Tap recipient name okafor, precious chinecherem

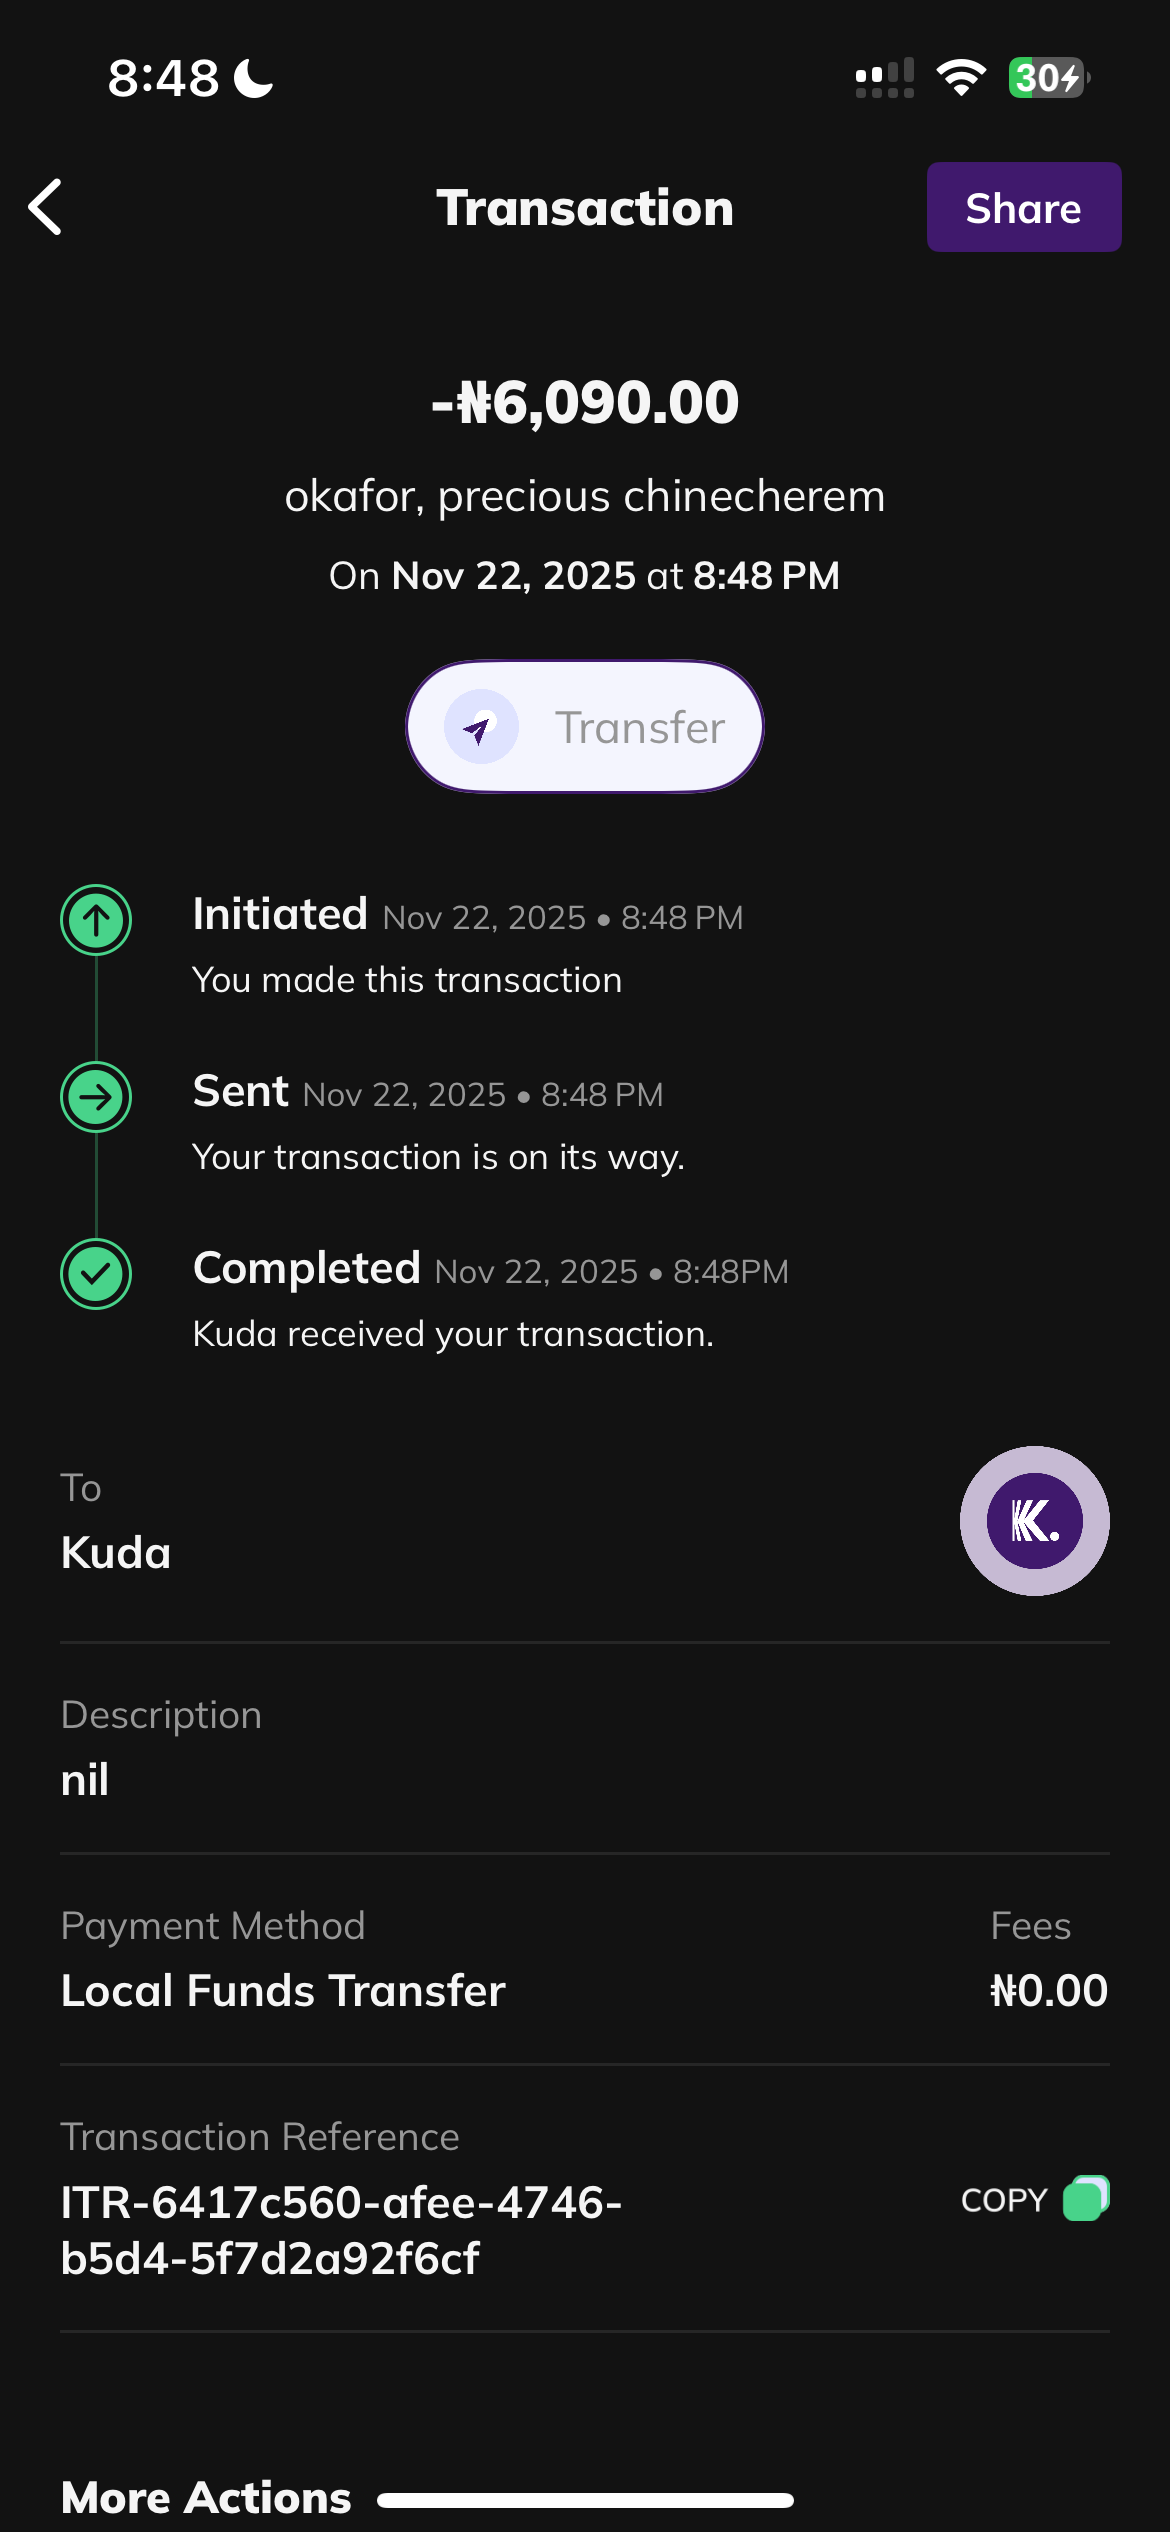click(x=585, y=496)
